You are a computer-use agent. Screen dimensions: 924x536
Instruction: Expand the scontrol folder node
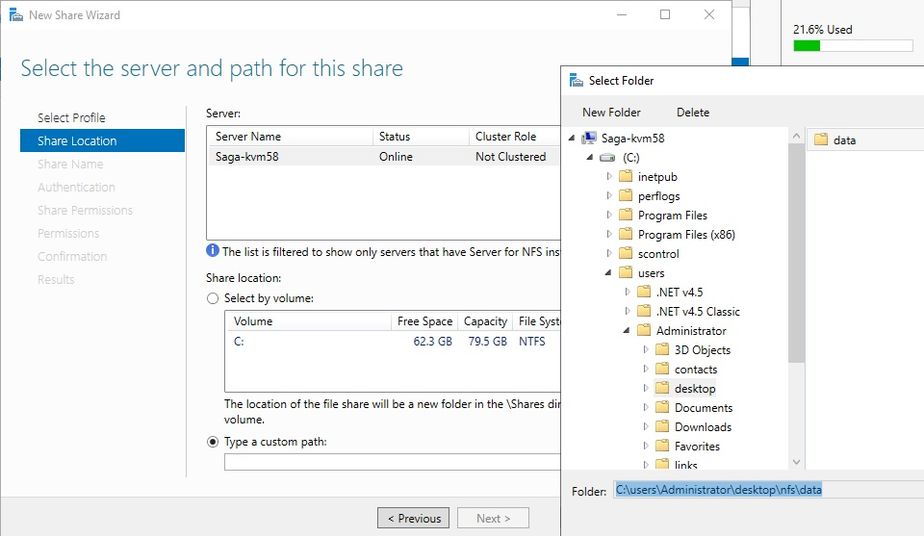coord(609,254)
